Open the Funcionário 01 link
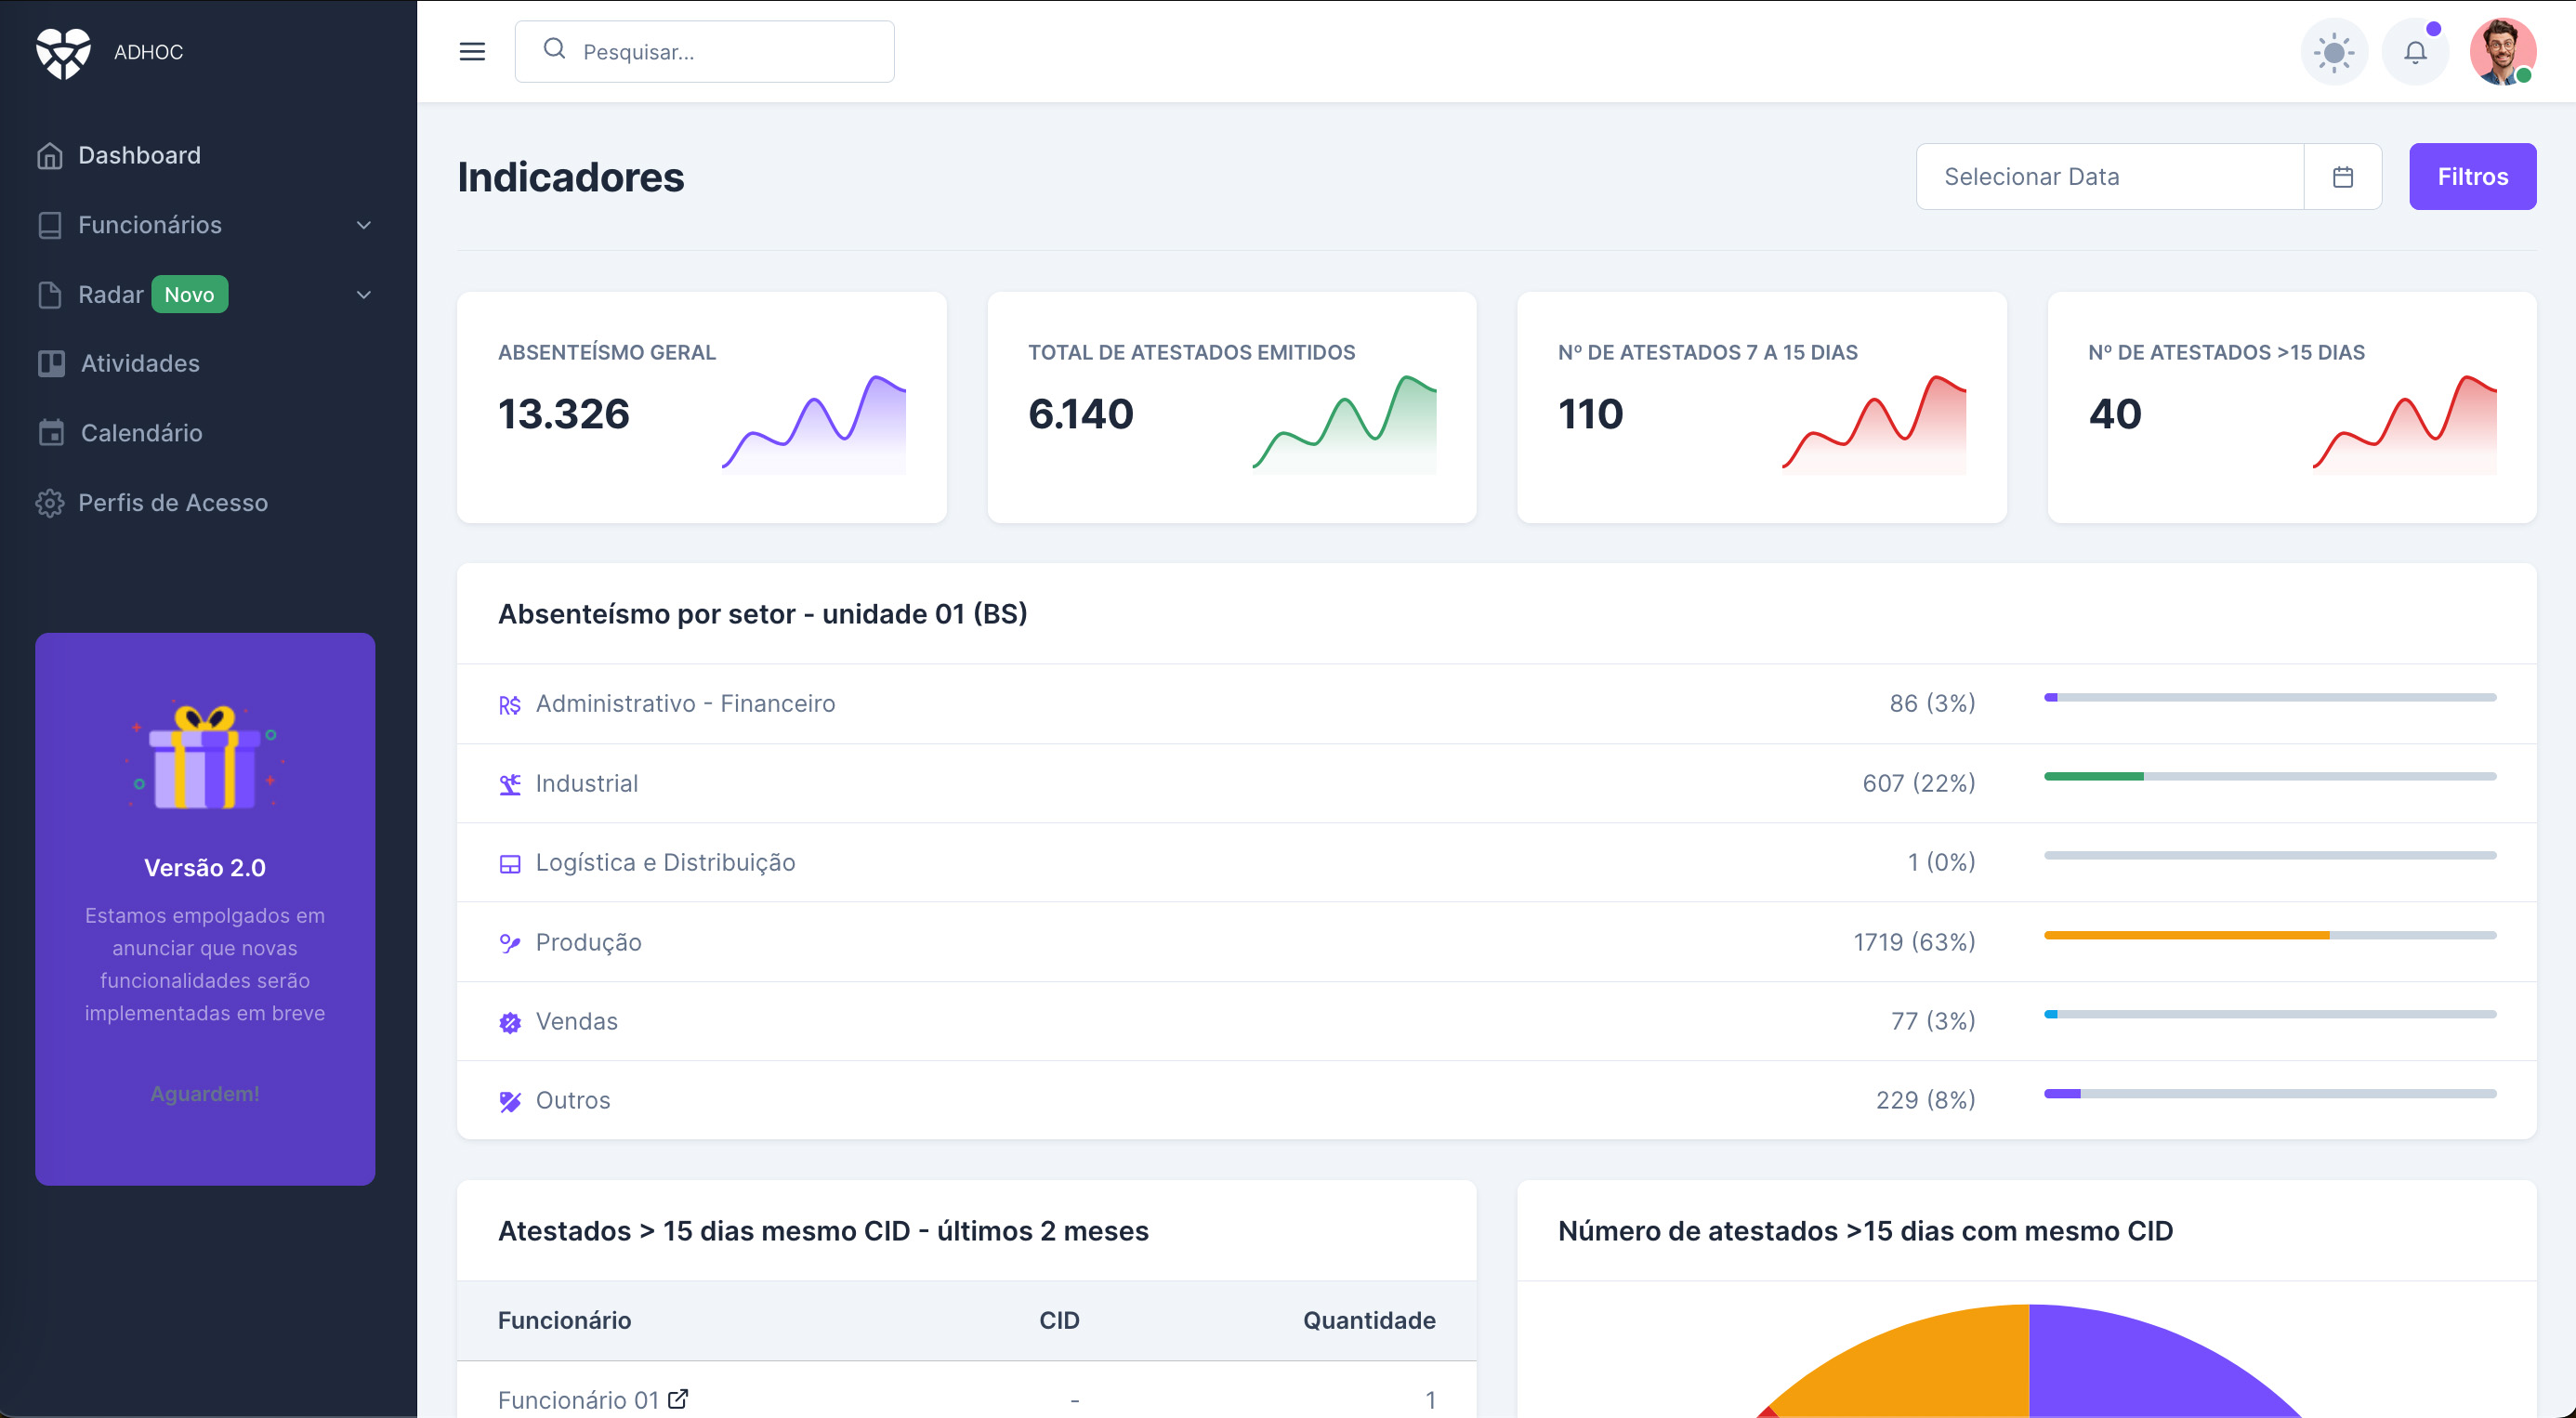The image size is (2576, 1418). [x=578, y=1399]
